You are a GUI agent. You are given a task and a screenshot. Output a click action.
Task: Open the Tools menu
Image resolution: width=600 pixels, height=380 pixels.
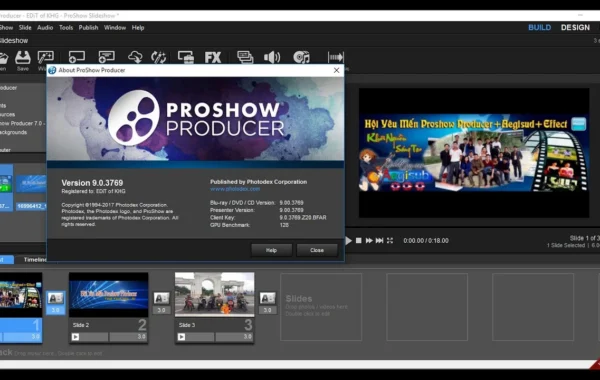66,28
